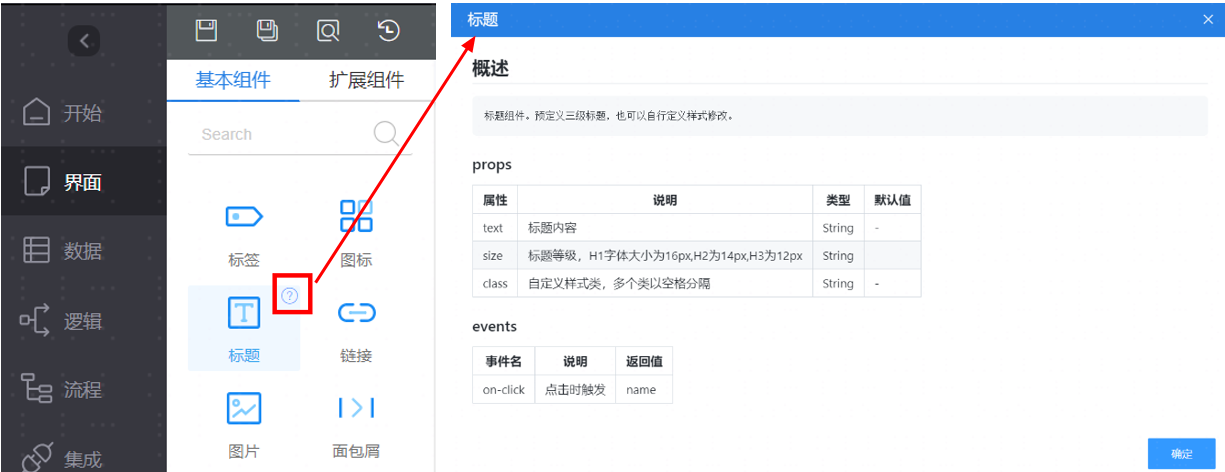Click the events section heading

[x=495, y=326]
